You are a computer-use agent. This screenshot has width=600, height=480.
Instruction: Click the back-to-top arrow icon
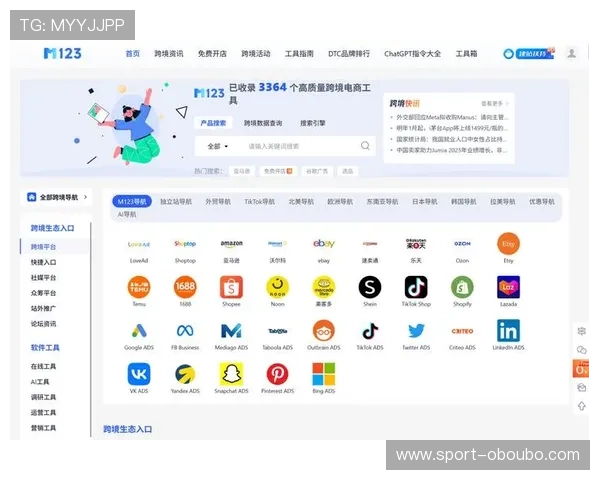pyautogui.click(x=582, y=406)
